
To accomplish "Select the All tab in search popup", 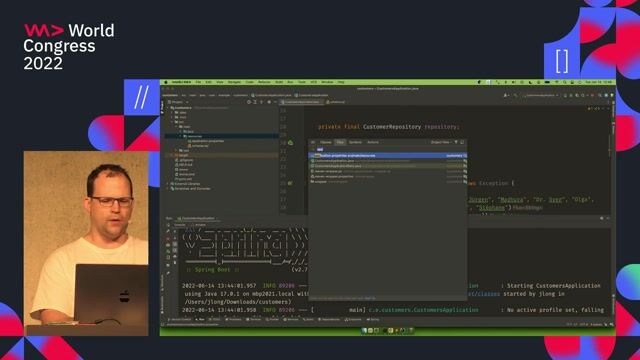I will point(313,142).
